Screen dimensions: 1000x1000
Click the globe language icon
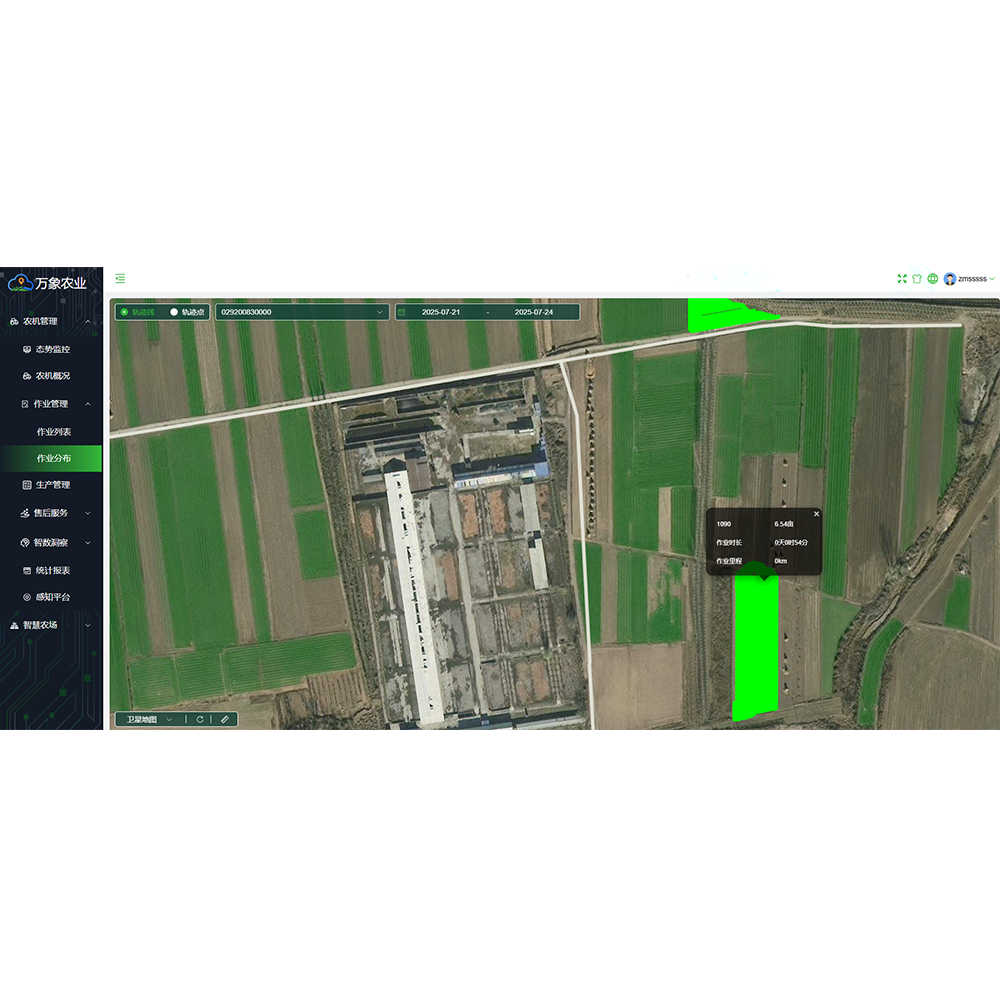(x=932, y=279)
